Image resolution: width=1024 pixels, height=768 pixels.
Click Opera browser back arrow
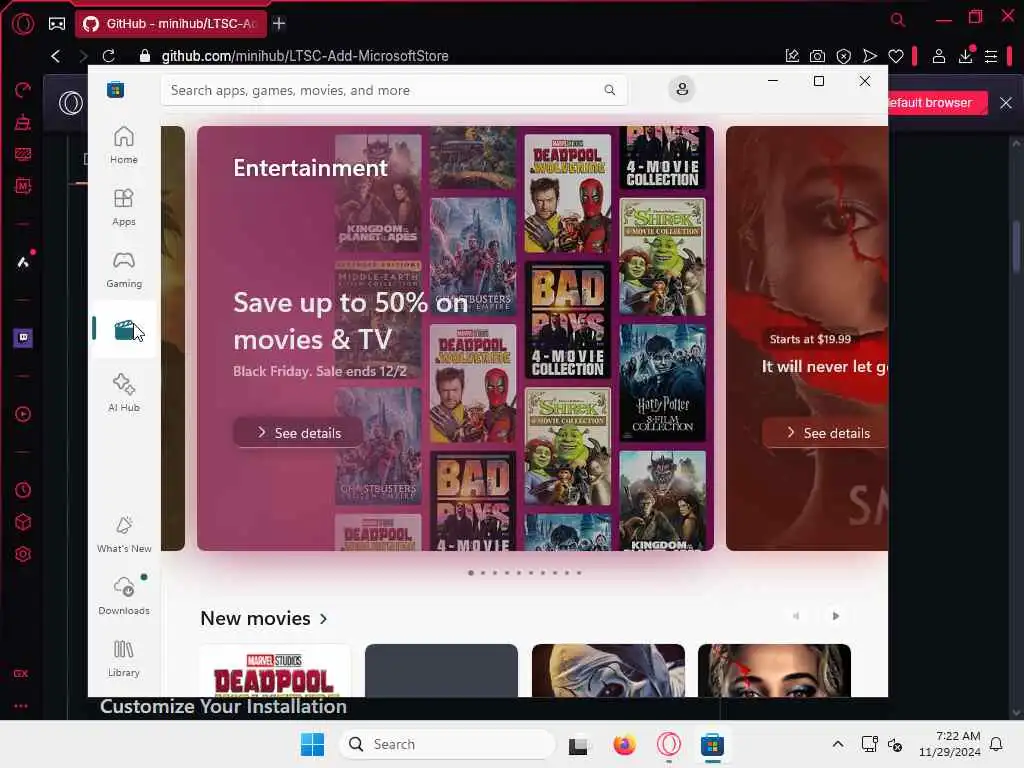[x=56, y=56]
